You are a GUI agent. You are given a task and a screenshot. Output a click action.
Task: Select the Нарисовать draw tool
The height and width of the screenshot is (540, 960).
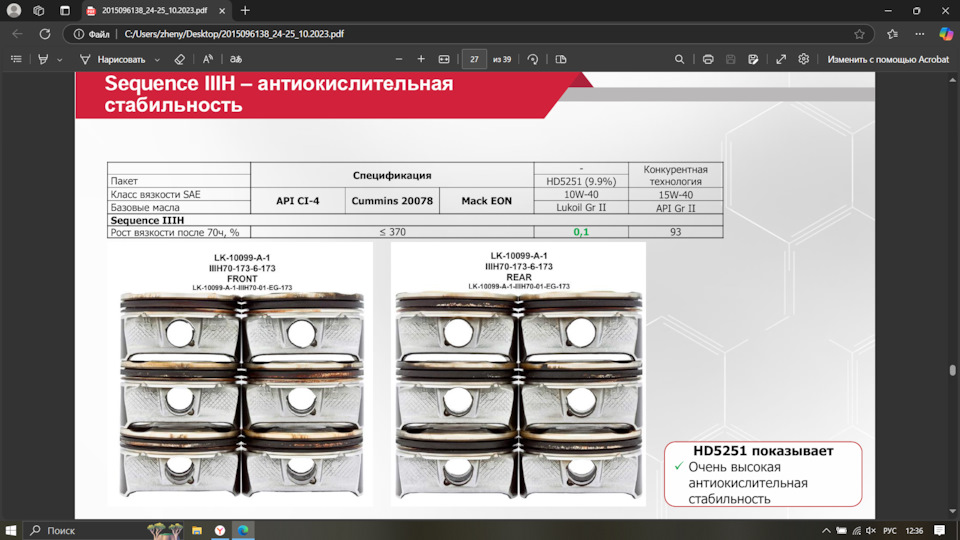click(x=113, y=59)
